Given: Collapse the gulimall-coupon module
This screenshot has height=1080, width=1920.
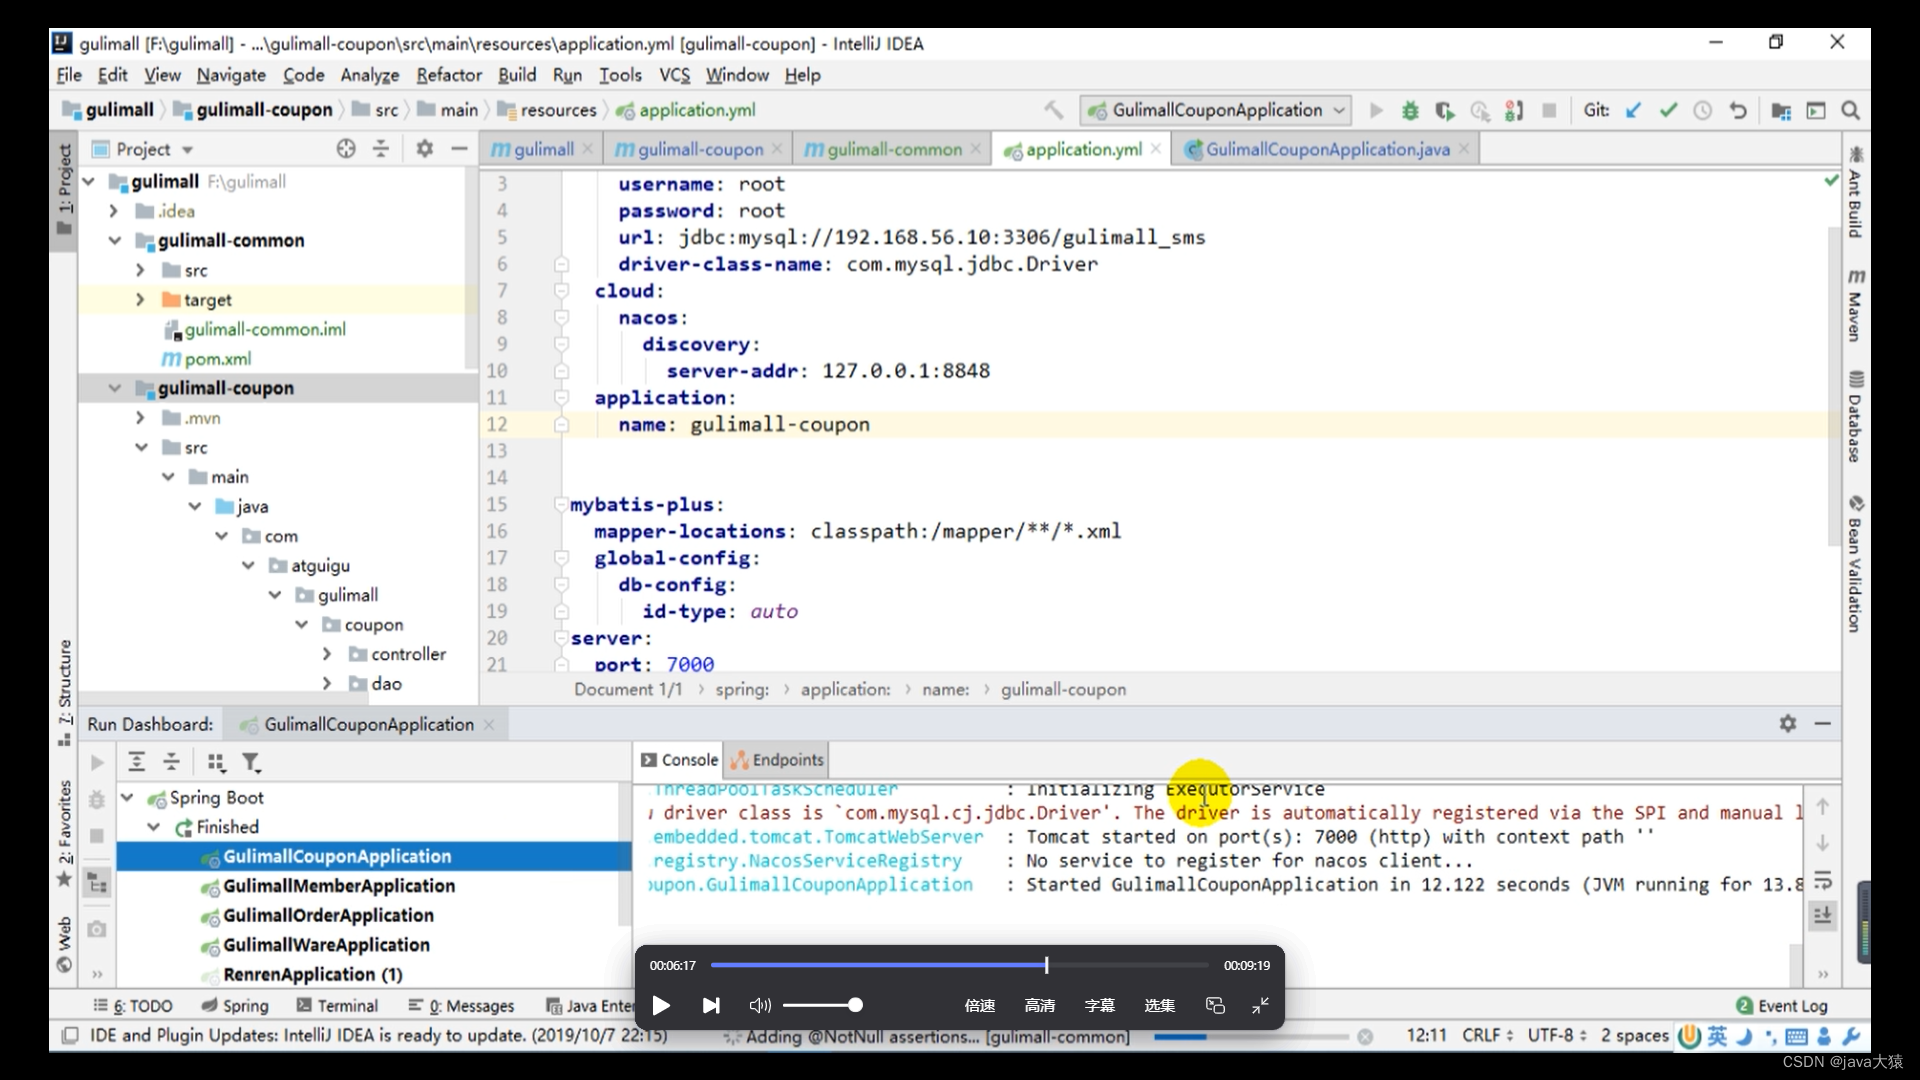Looking at the screenshot, I should click(114, 388).
